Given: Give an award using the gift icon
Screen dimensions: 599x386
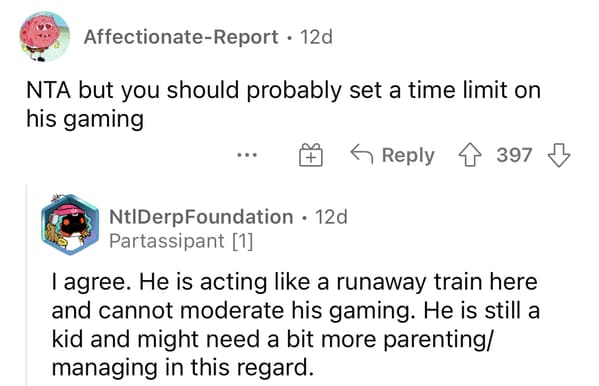Looking at the screenshot, I should [x=311, y=155].
